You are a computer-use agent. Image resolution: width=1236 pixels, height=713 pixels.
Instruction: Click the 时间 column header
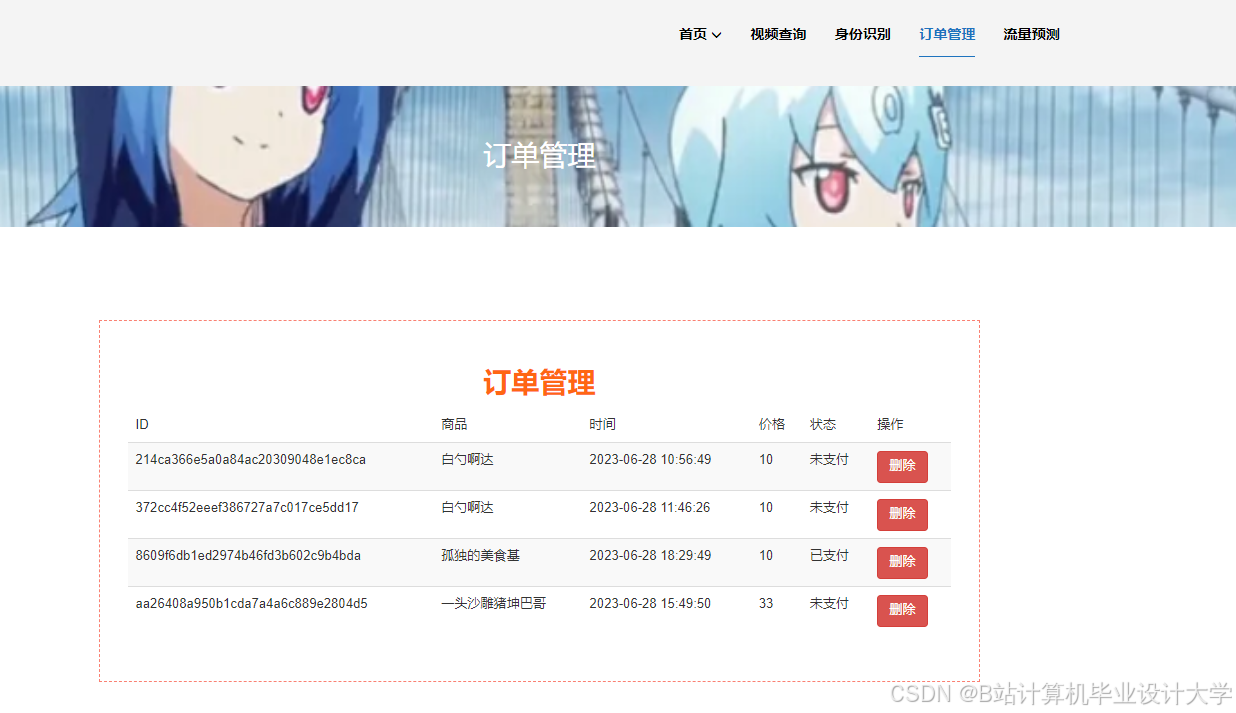[x=602, y=424]
